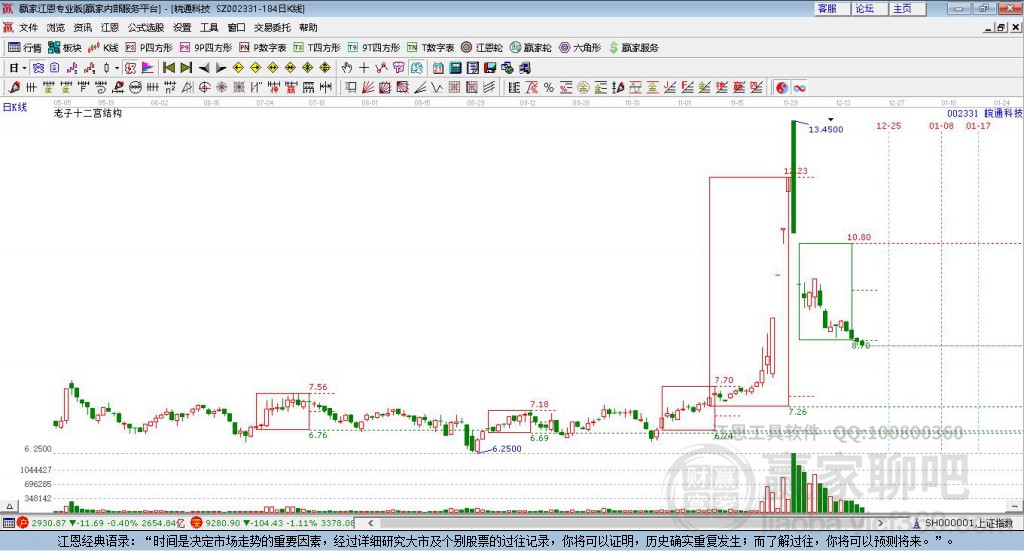Viewport: 1024px width, 551px height.
Task: Click the Shanghai index 2930.87 status value
Action: (x=49, y=523)
